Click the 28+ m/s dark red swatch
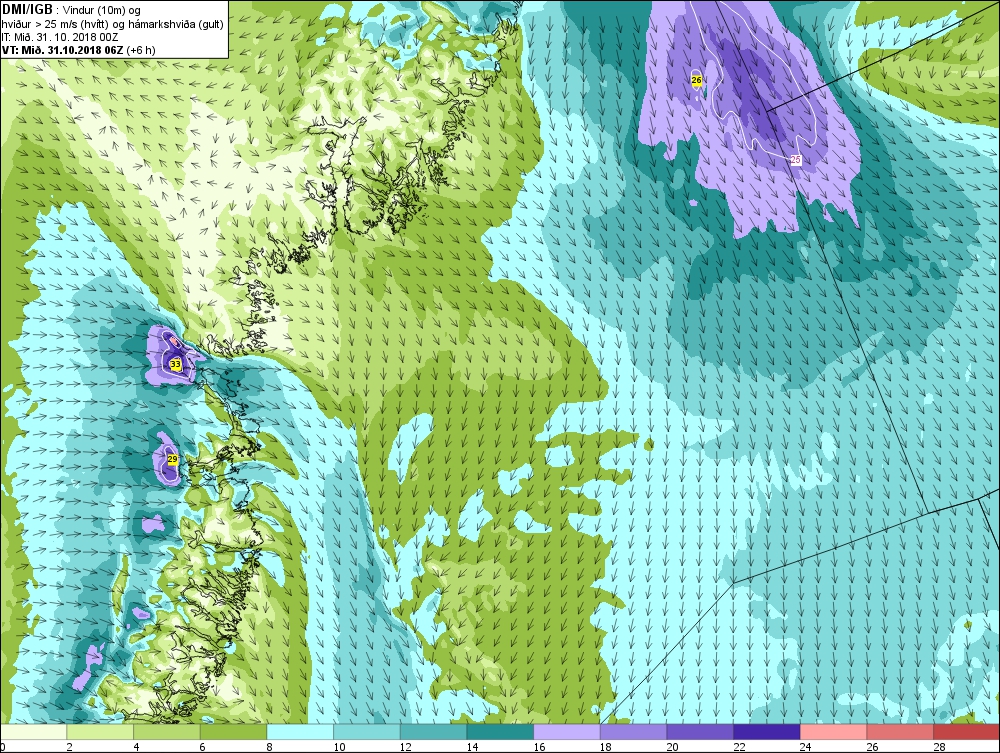This screenshot has width=1000, height=753. [966, 732]
